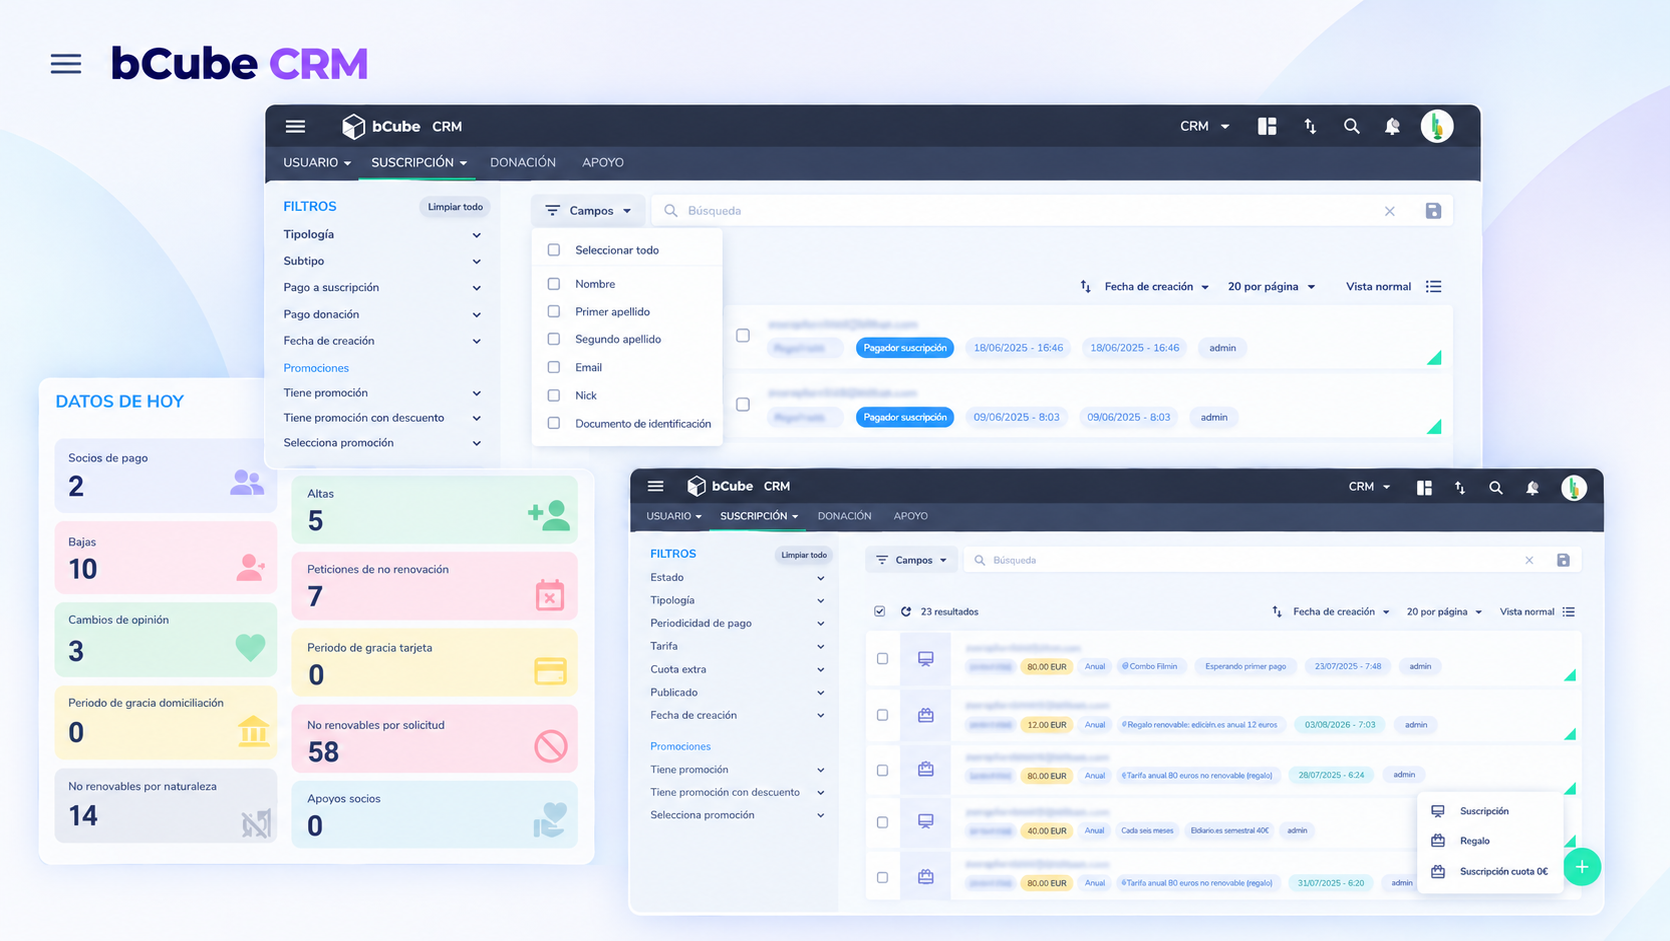The height and width of the screenshot is (941, 1670).
Task: Click the transfer arrows icon in the back window header
Action: tap(1310, 126)
